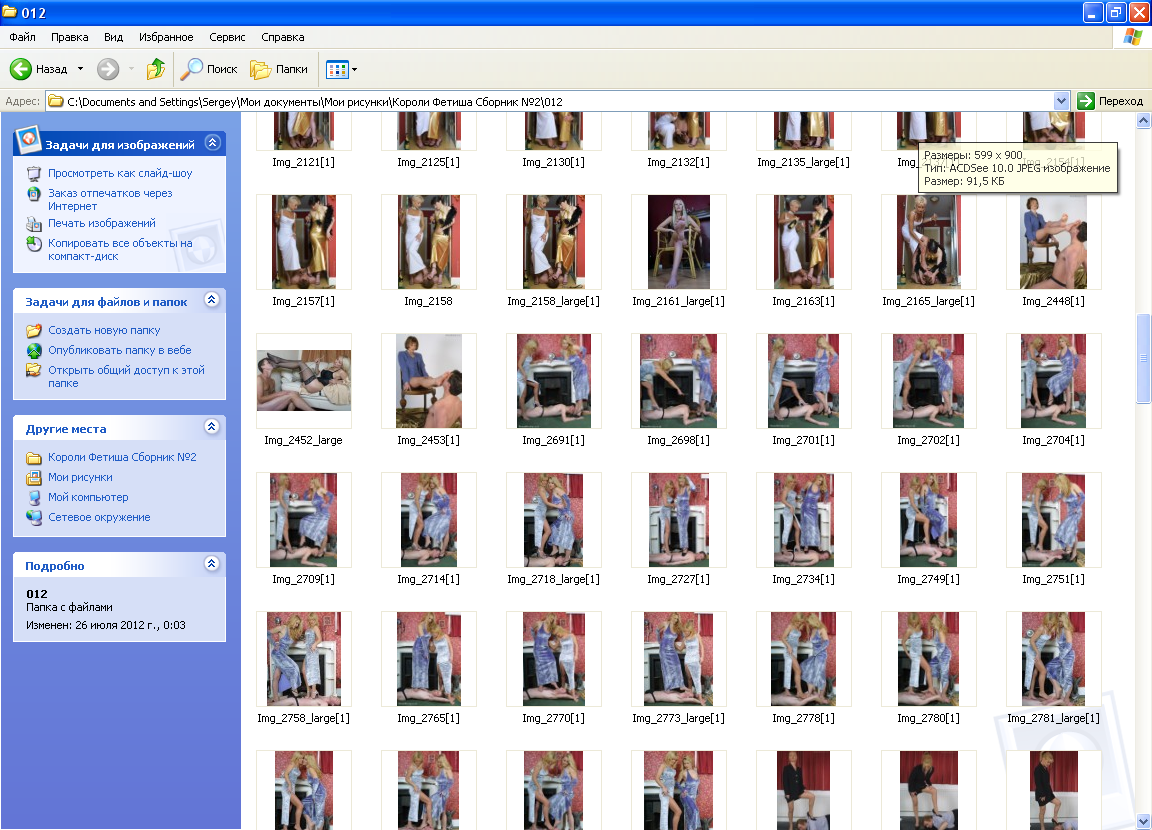The height and width of the screenshot is (830, 1152).
Task: Click the slideshow icon in image tasks
Action: tap(34, 173)
